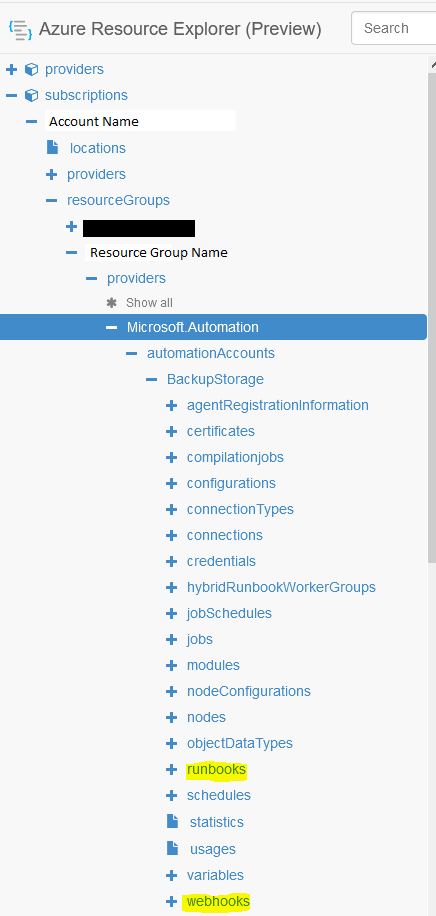Expand the configurations node
This screenshot has width=436, height=916.
coord(171,484)
